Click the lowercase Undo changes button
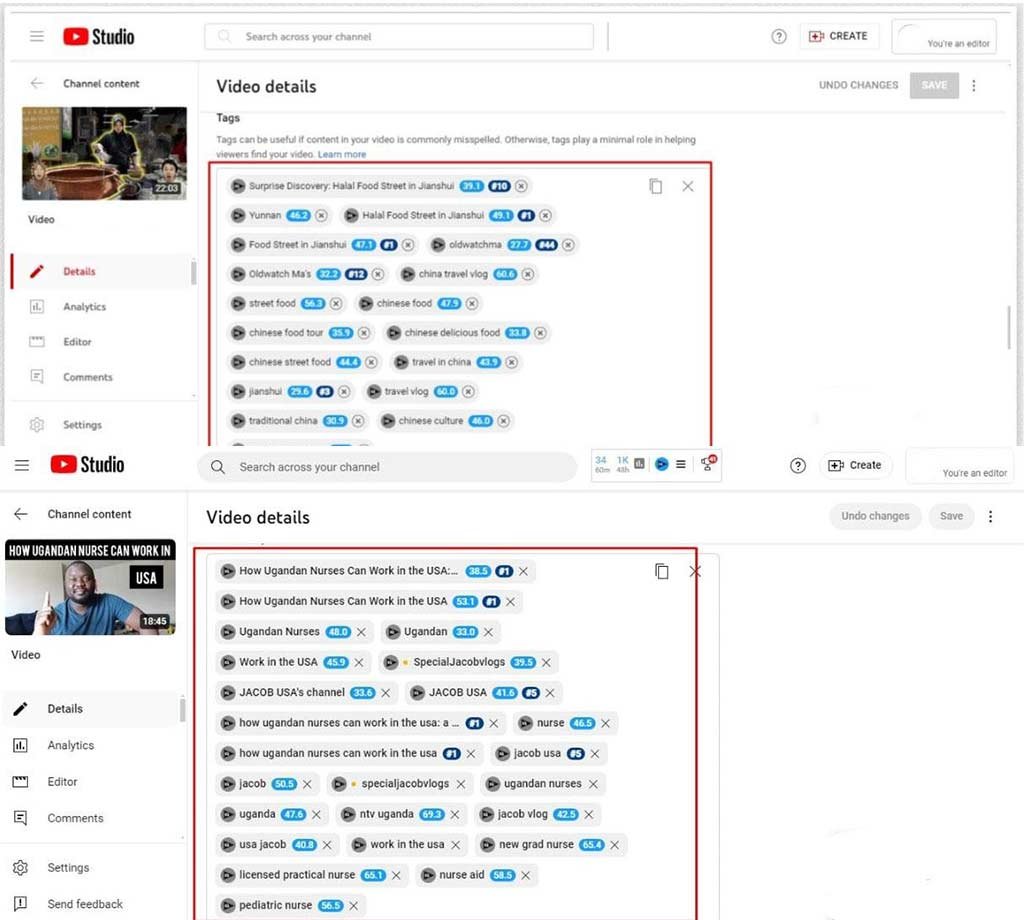The width and height of the screenshot is (1024, 920). coord(875,516)
